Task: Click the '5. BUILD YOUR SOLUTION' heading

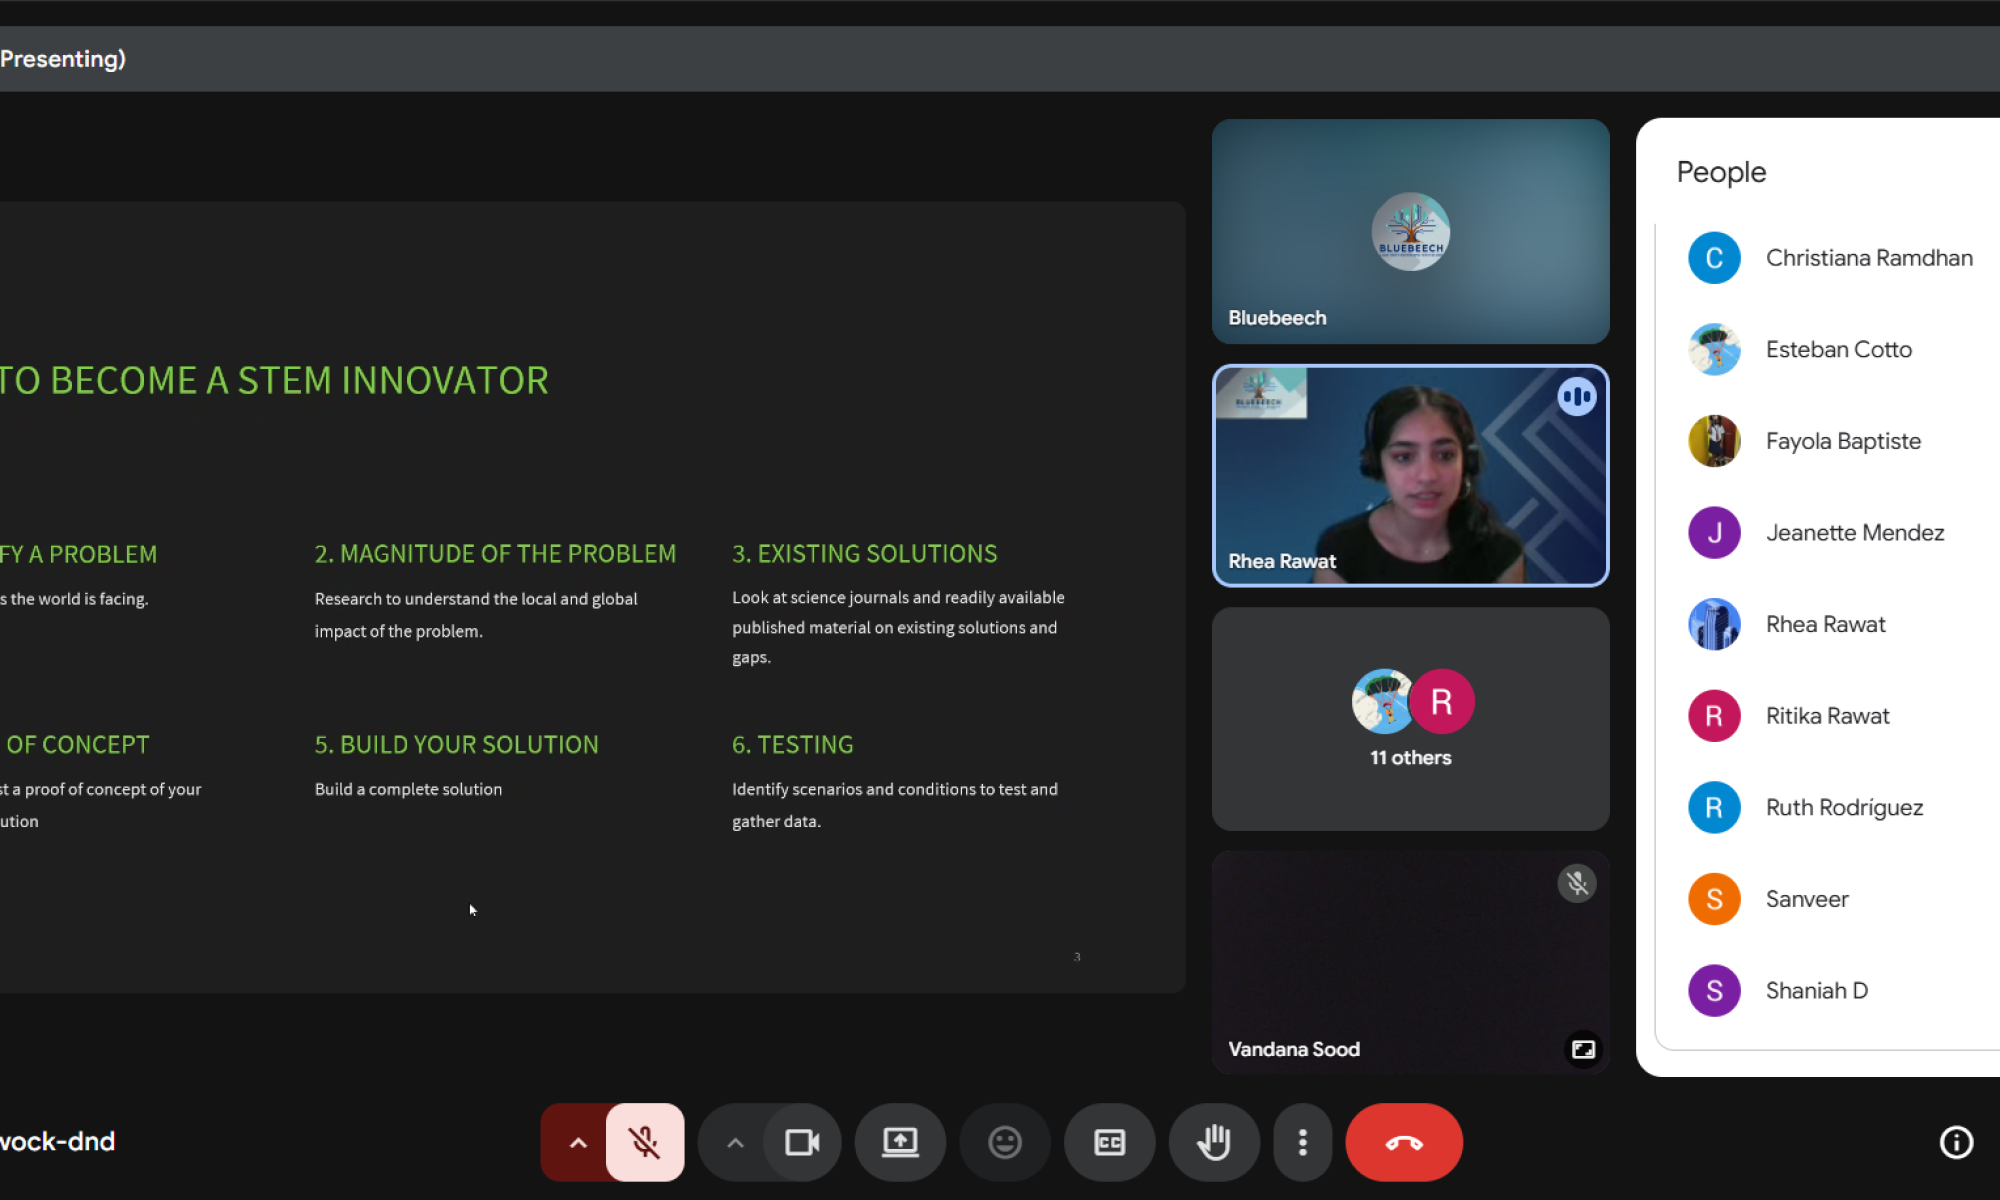Action: click(456, 745)
